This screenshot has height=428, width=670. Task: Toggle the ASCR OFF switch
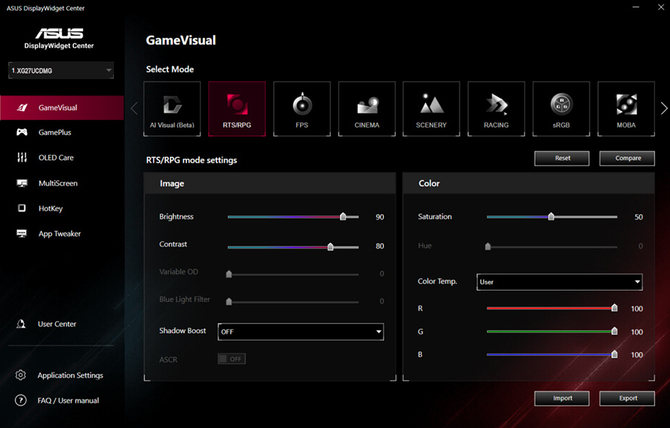232,359
